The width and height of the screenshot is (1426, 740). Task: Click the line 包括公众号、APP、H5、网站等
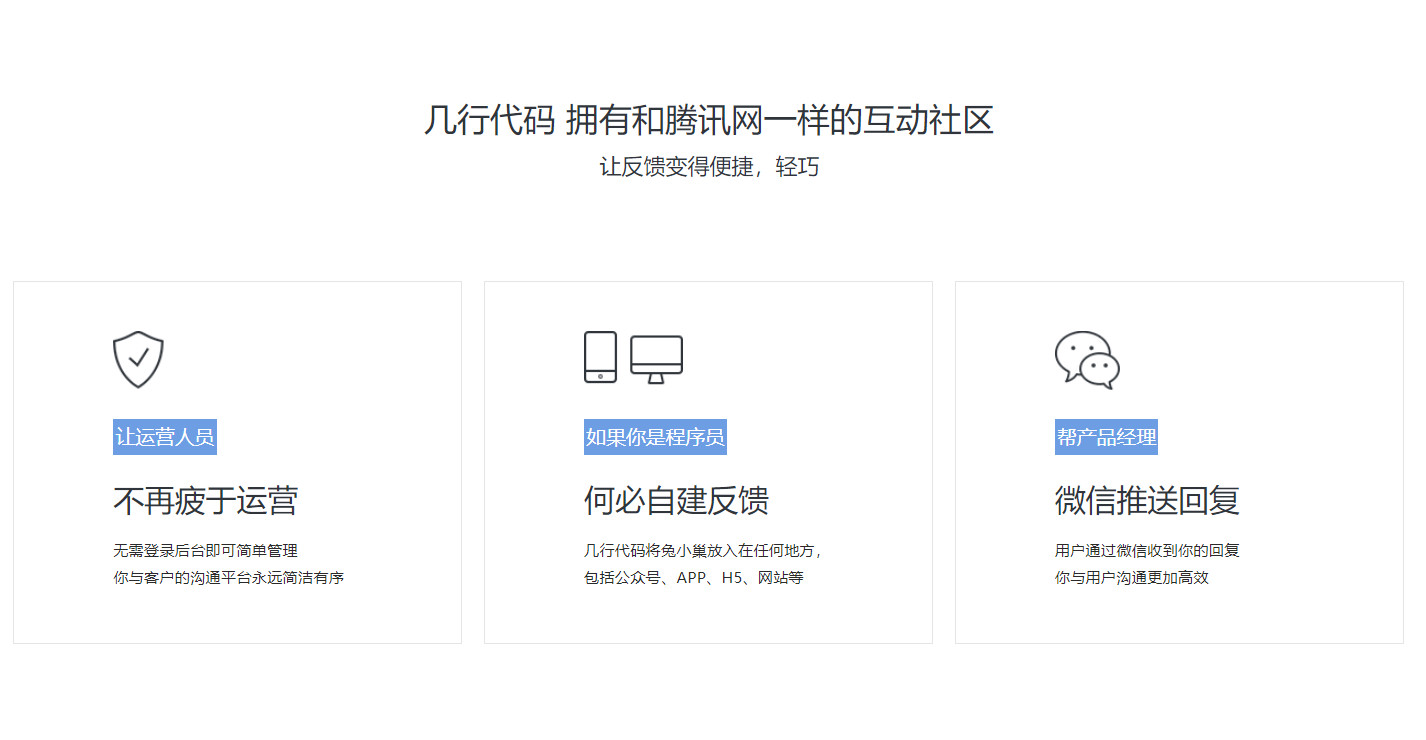click(x=694, y=577)
